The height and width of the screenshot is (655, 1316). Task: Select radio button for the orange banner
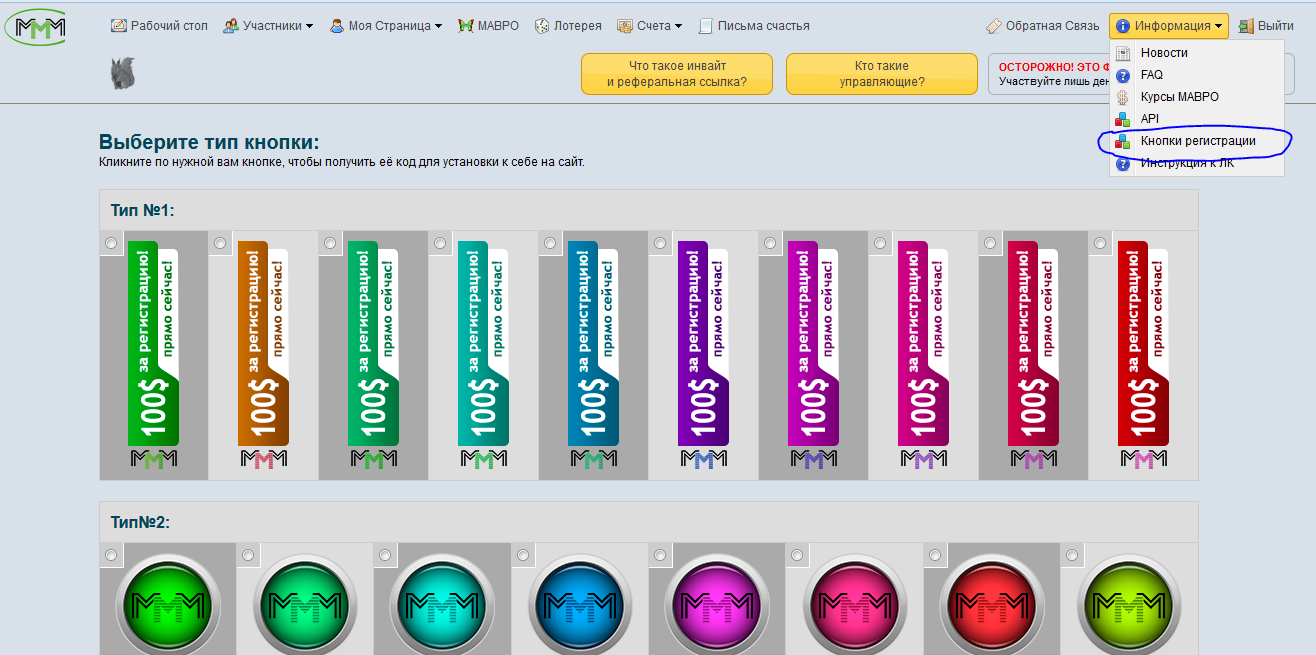click(220, 243)
